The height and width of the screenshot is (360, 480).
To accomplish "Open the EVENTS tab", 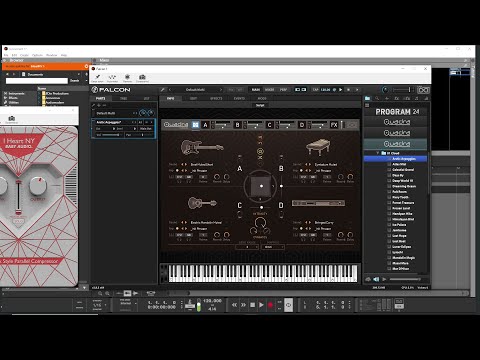I will (239, 99).
